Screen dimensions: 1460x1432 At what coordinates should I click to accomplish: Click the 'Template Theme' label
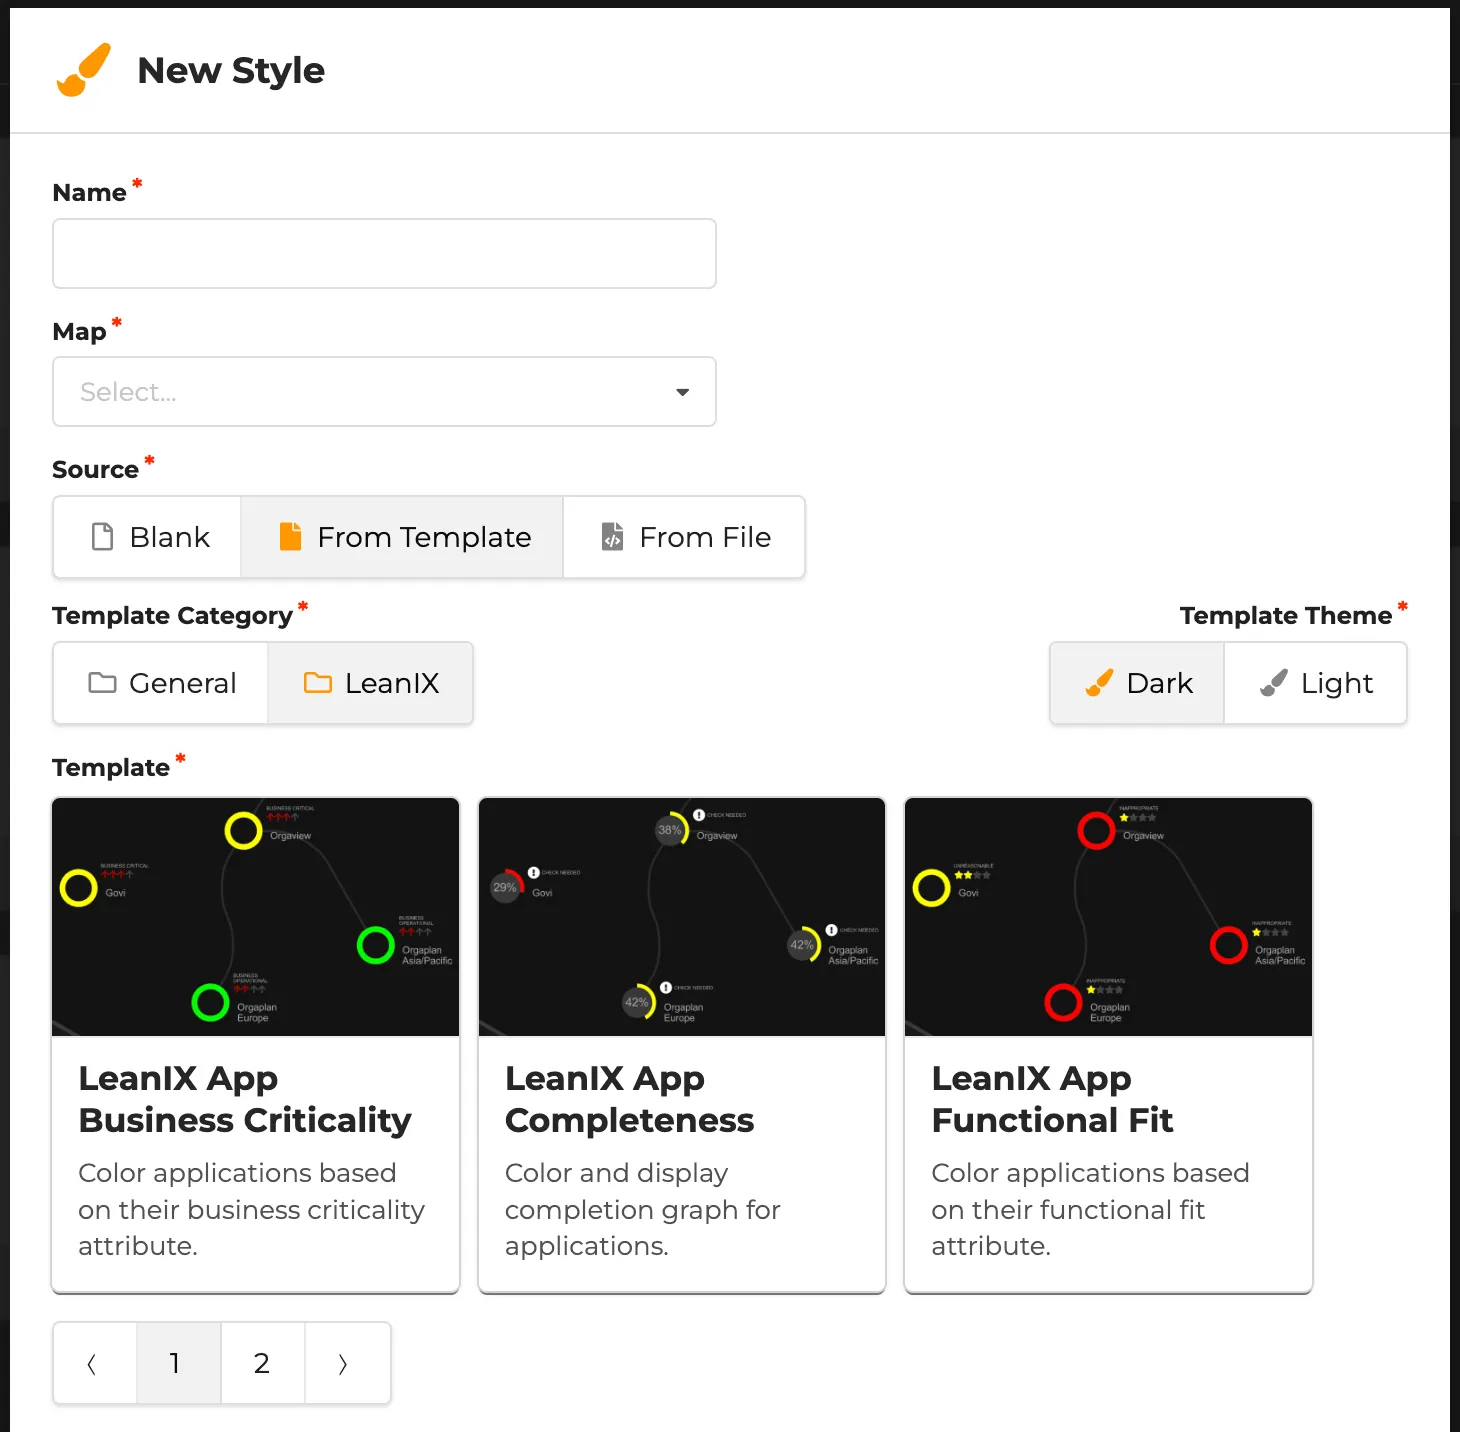1286,616
